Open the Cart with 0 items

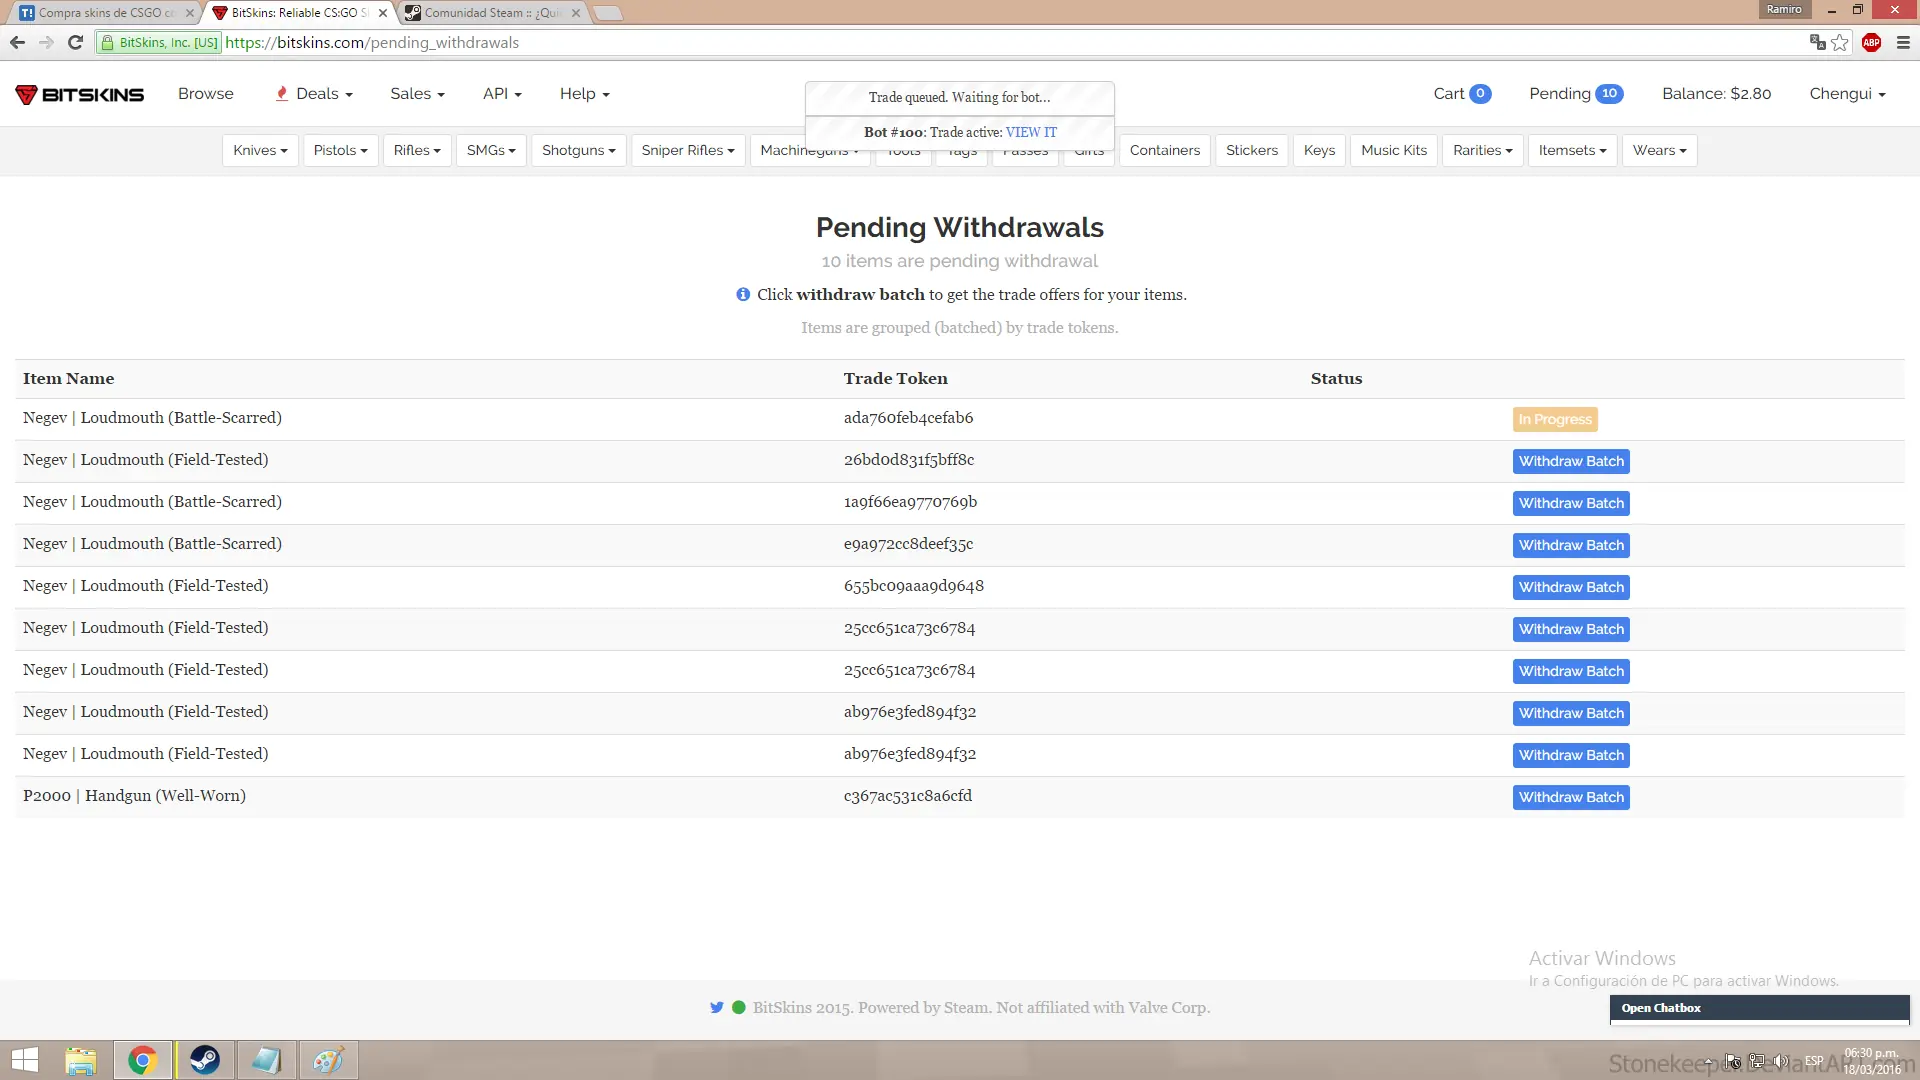point(1462,94)
